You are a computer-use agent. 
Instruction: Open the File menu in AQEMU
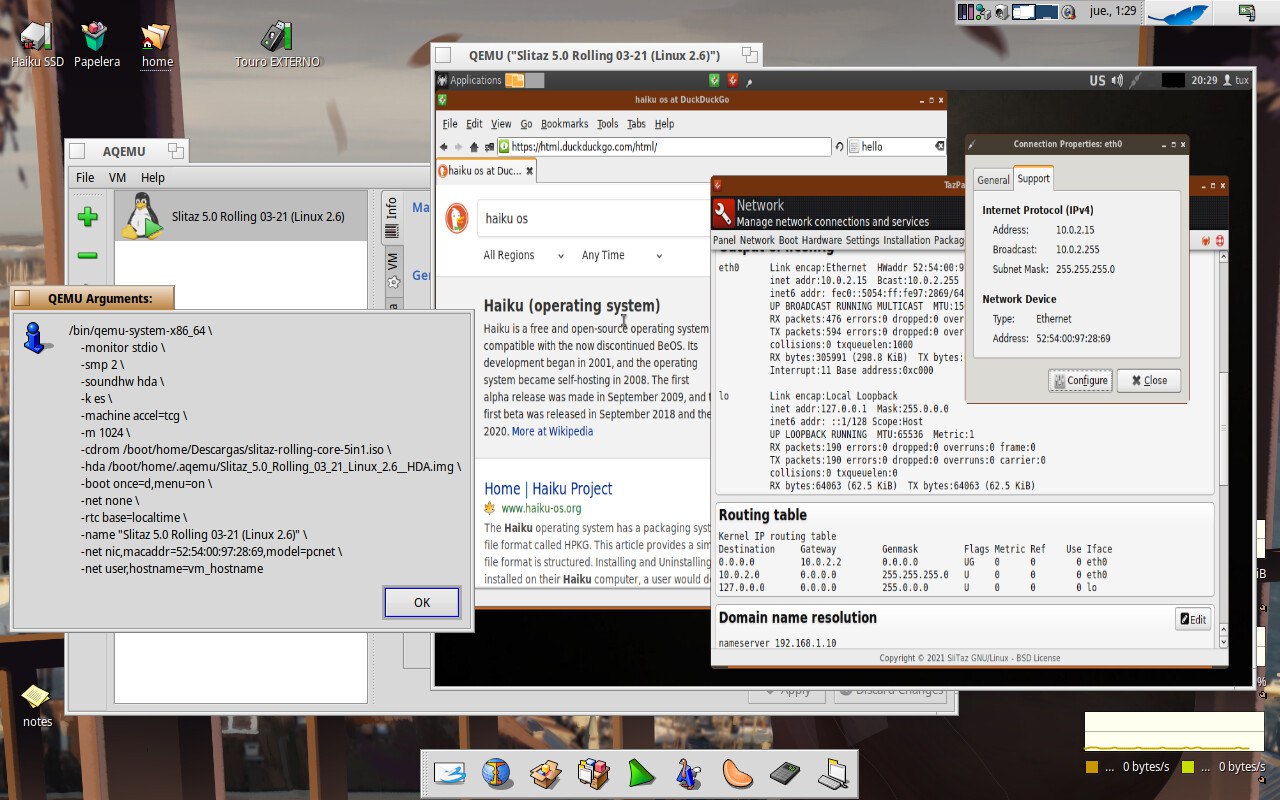(x=85, y=178)
